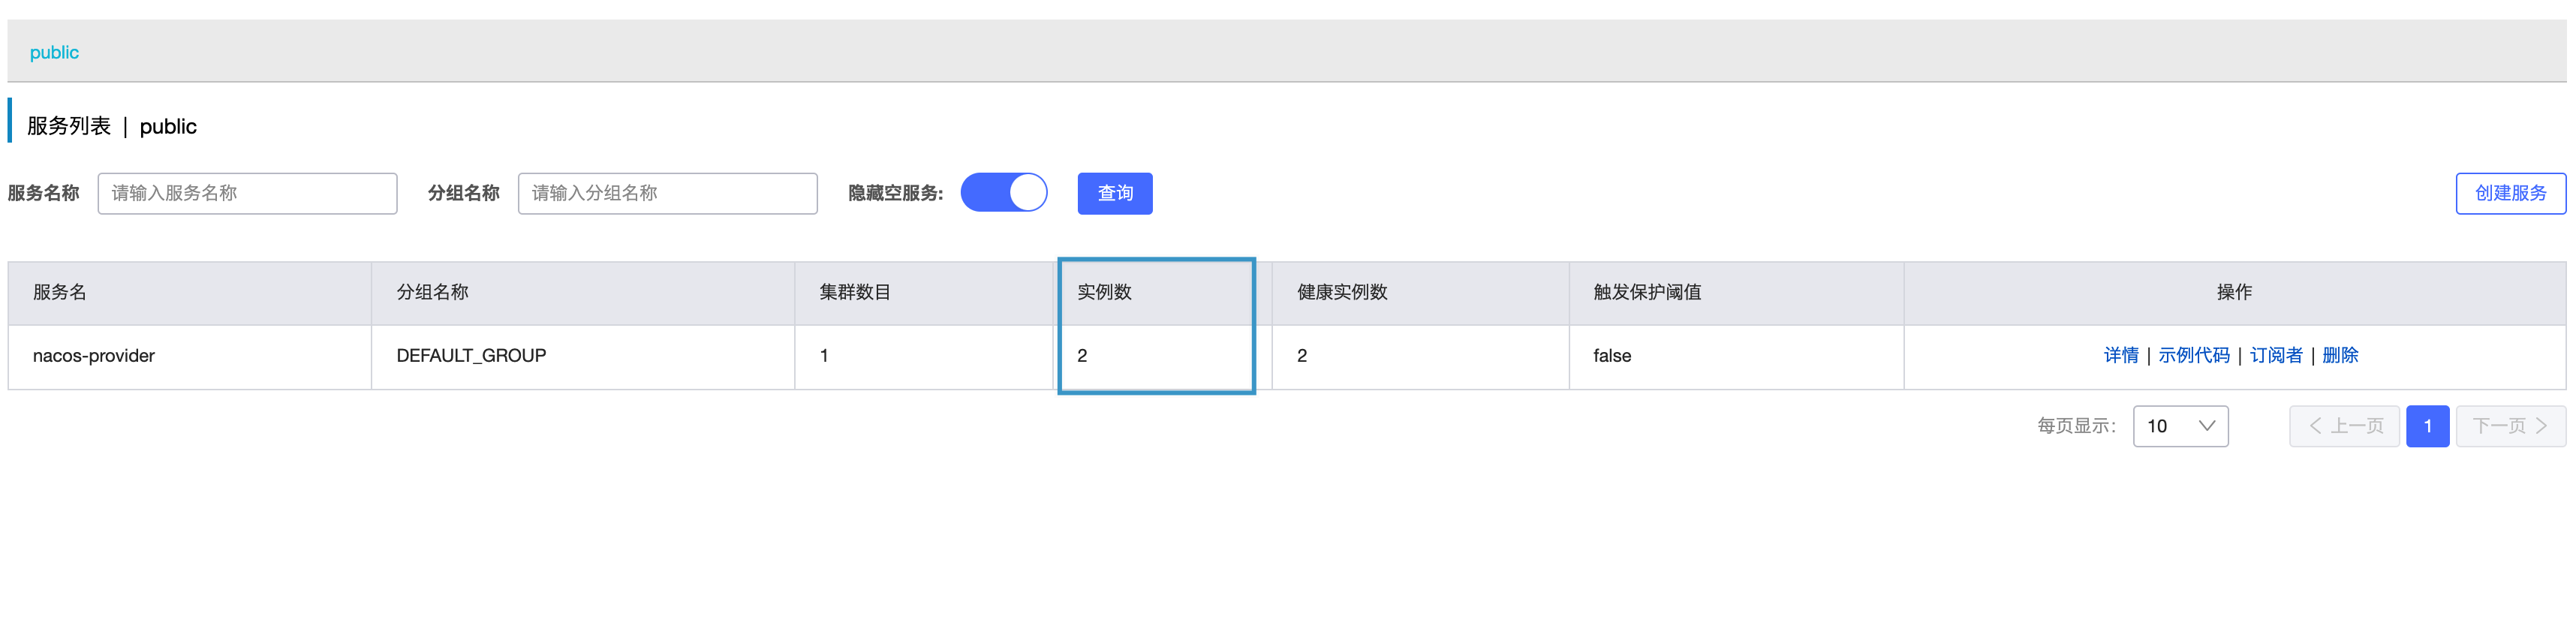2576x623 pixels.
Task: Click the 创建服务 button
Action: pos(2511,193)
